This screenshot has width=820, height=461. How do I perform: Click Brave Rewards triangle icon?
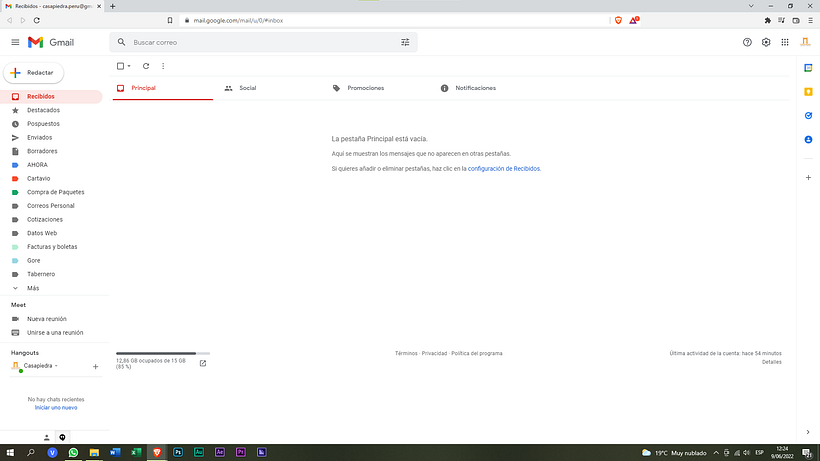(x=634, y=20)
